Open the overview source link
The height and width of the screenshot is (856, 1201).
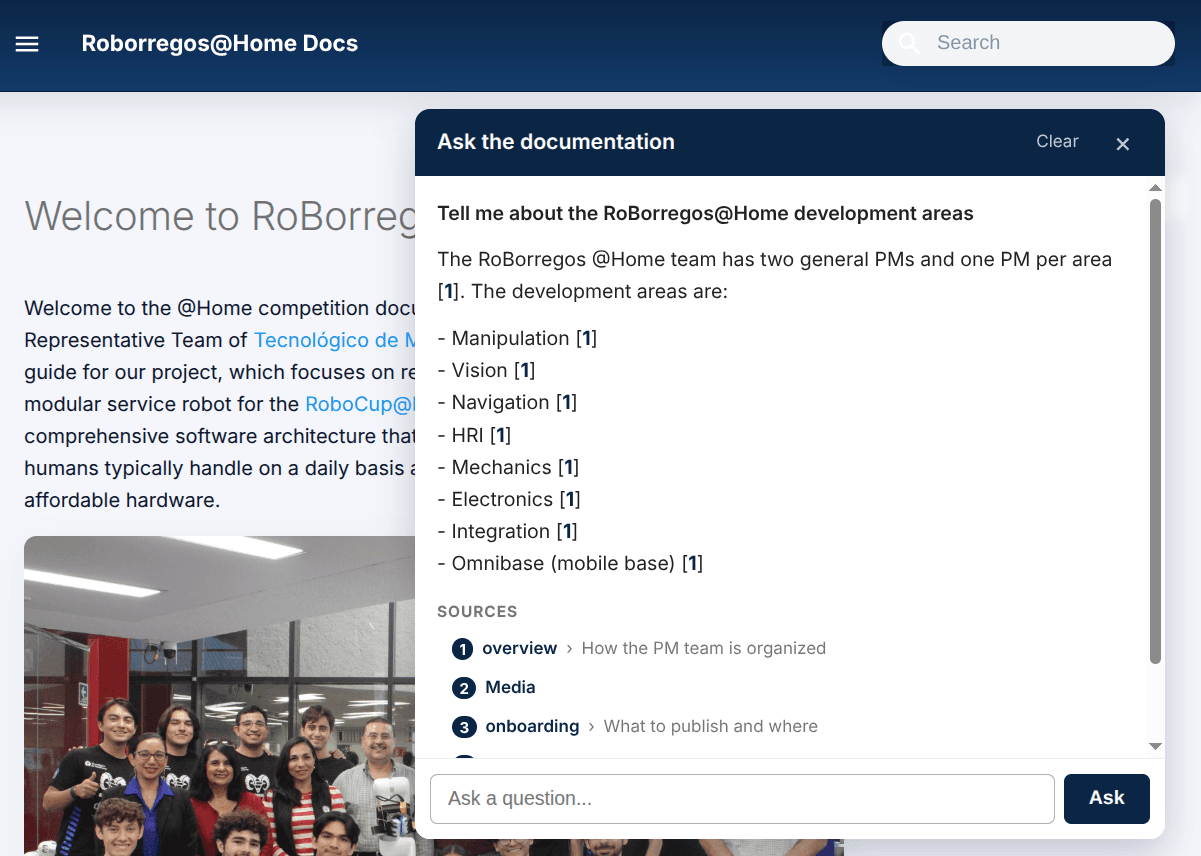point(519,648)
